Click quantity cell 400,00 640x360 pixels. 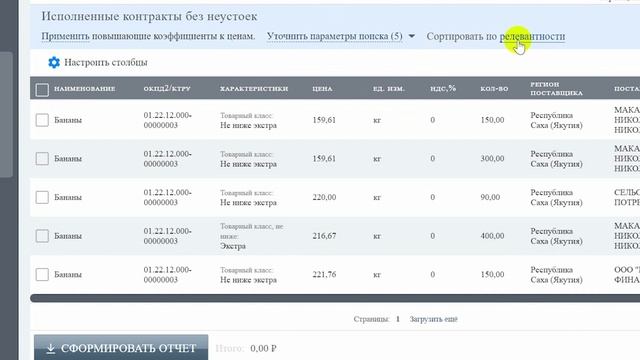click(x=492, y=236)
